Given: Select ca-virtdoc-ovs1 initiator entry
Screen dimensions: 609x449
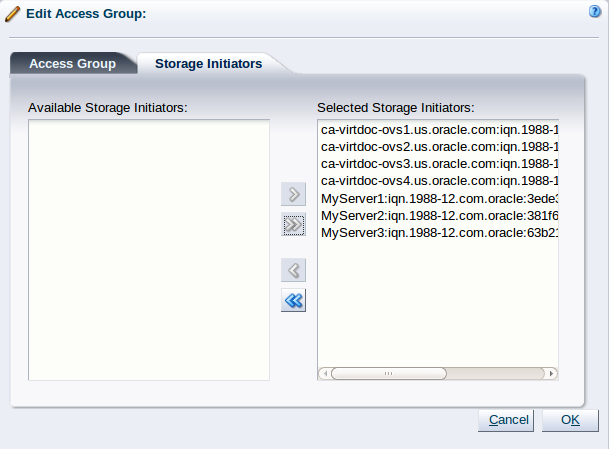Looking at the screenshot, I should coord(438,130).
